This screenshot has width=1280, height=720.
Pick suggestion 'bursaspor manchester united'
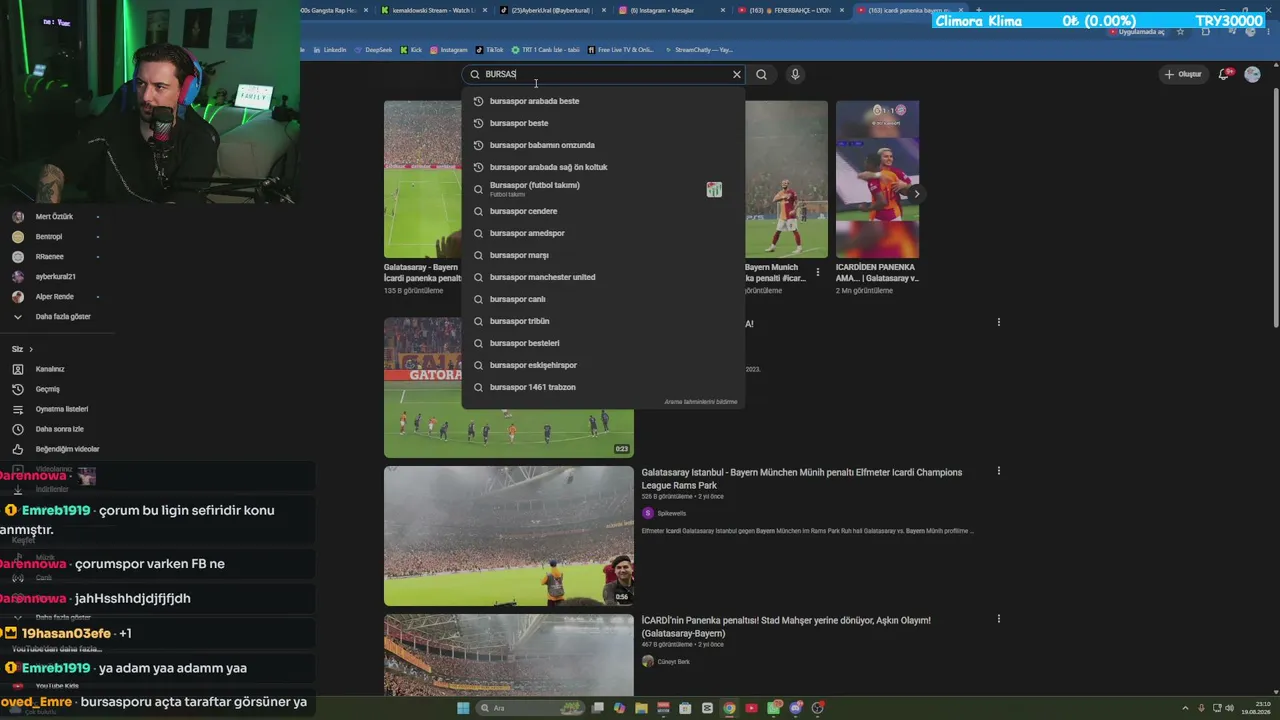(x=603, y=277)
